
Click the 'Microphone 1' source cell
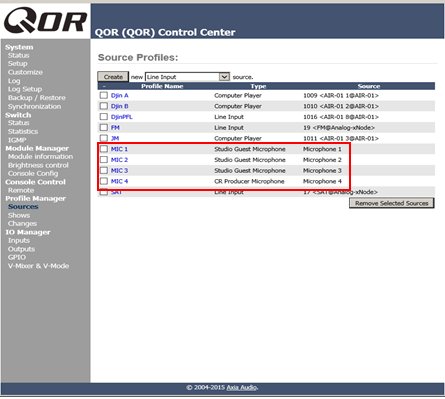(322, 149)
